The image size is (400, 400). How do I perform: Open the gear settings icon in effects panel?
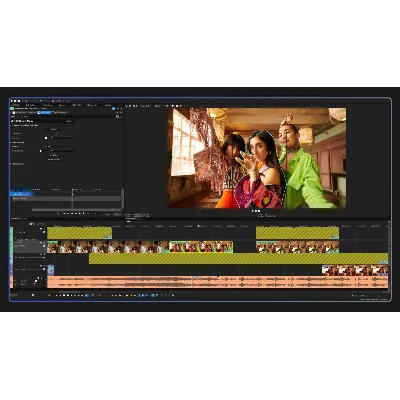117,116
